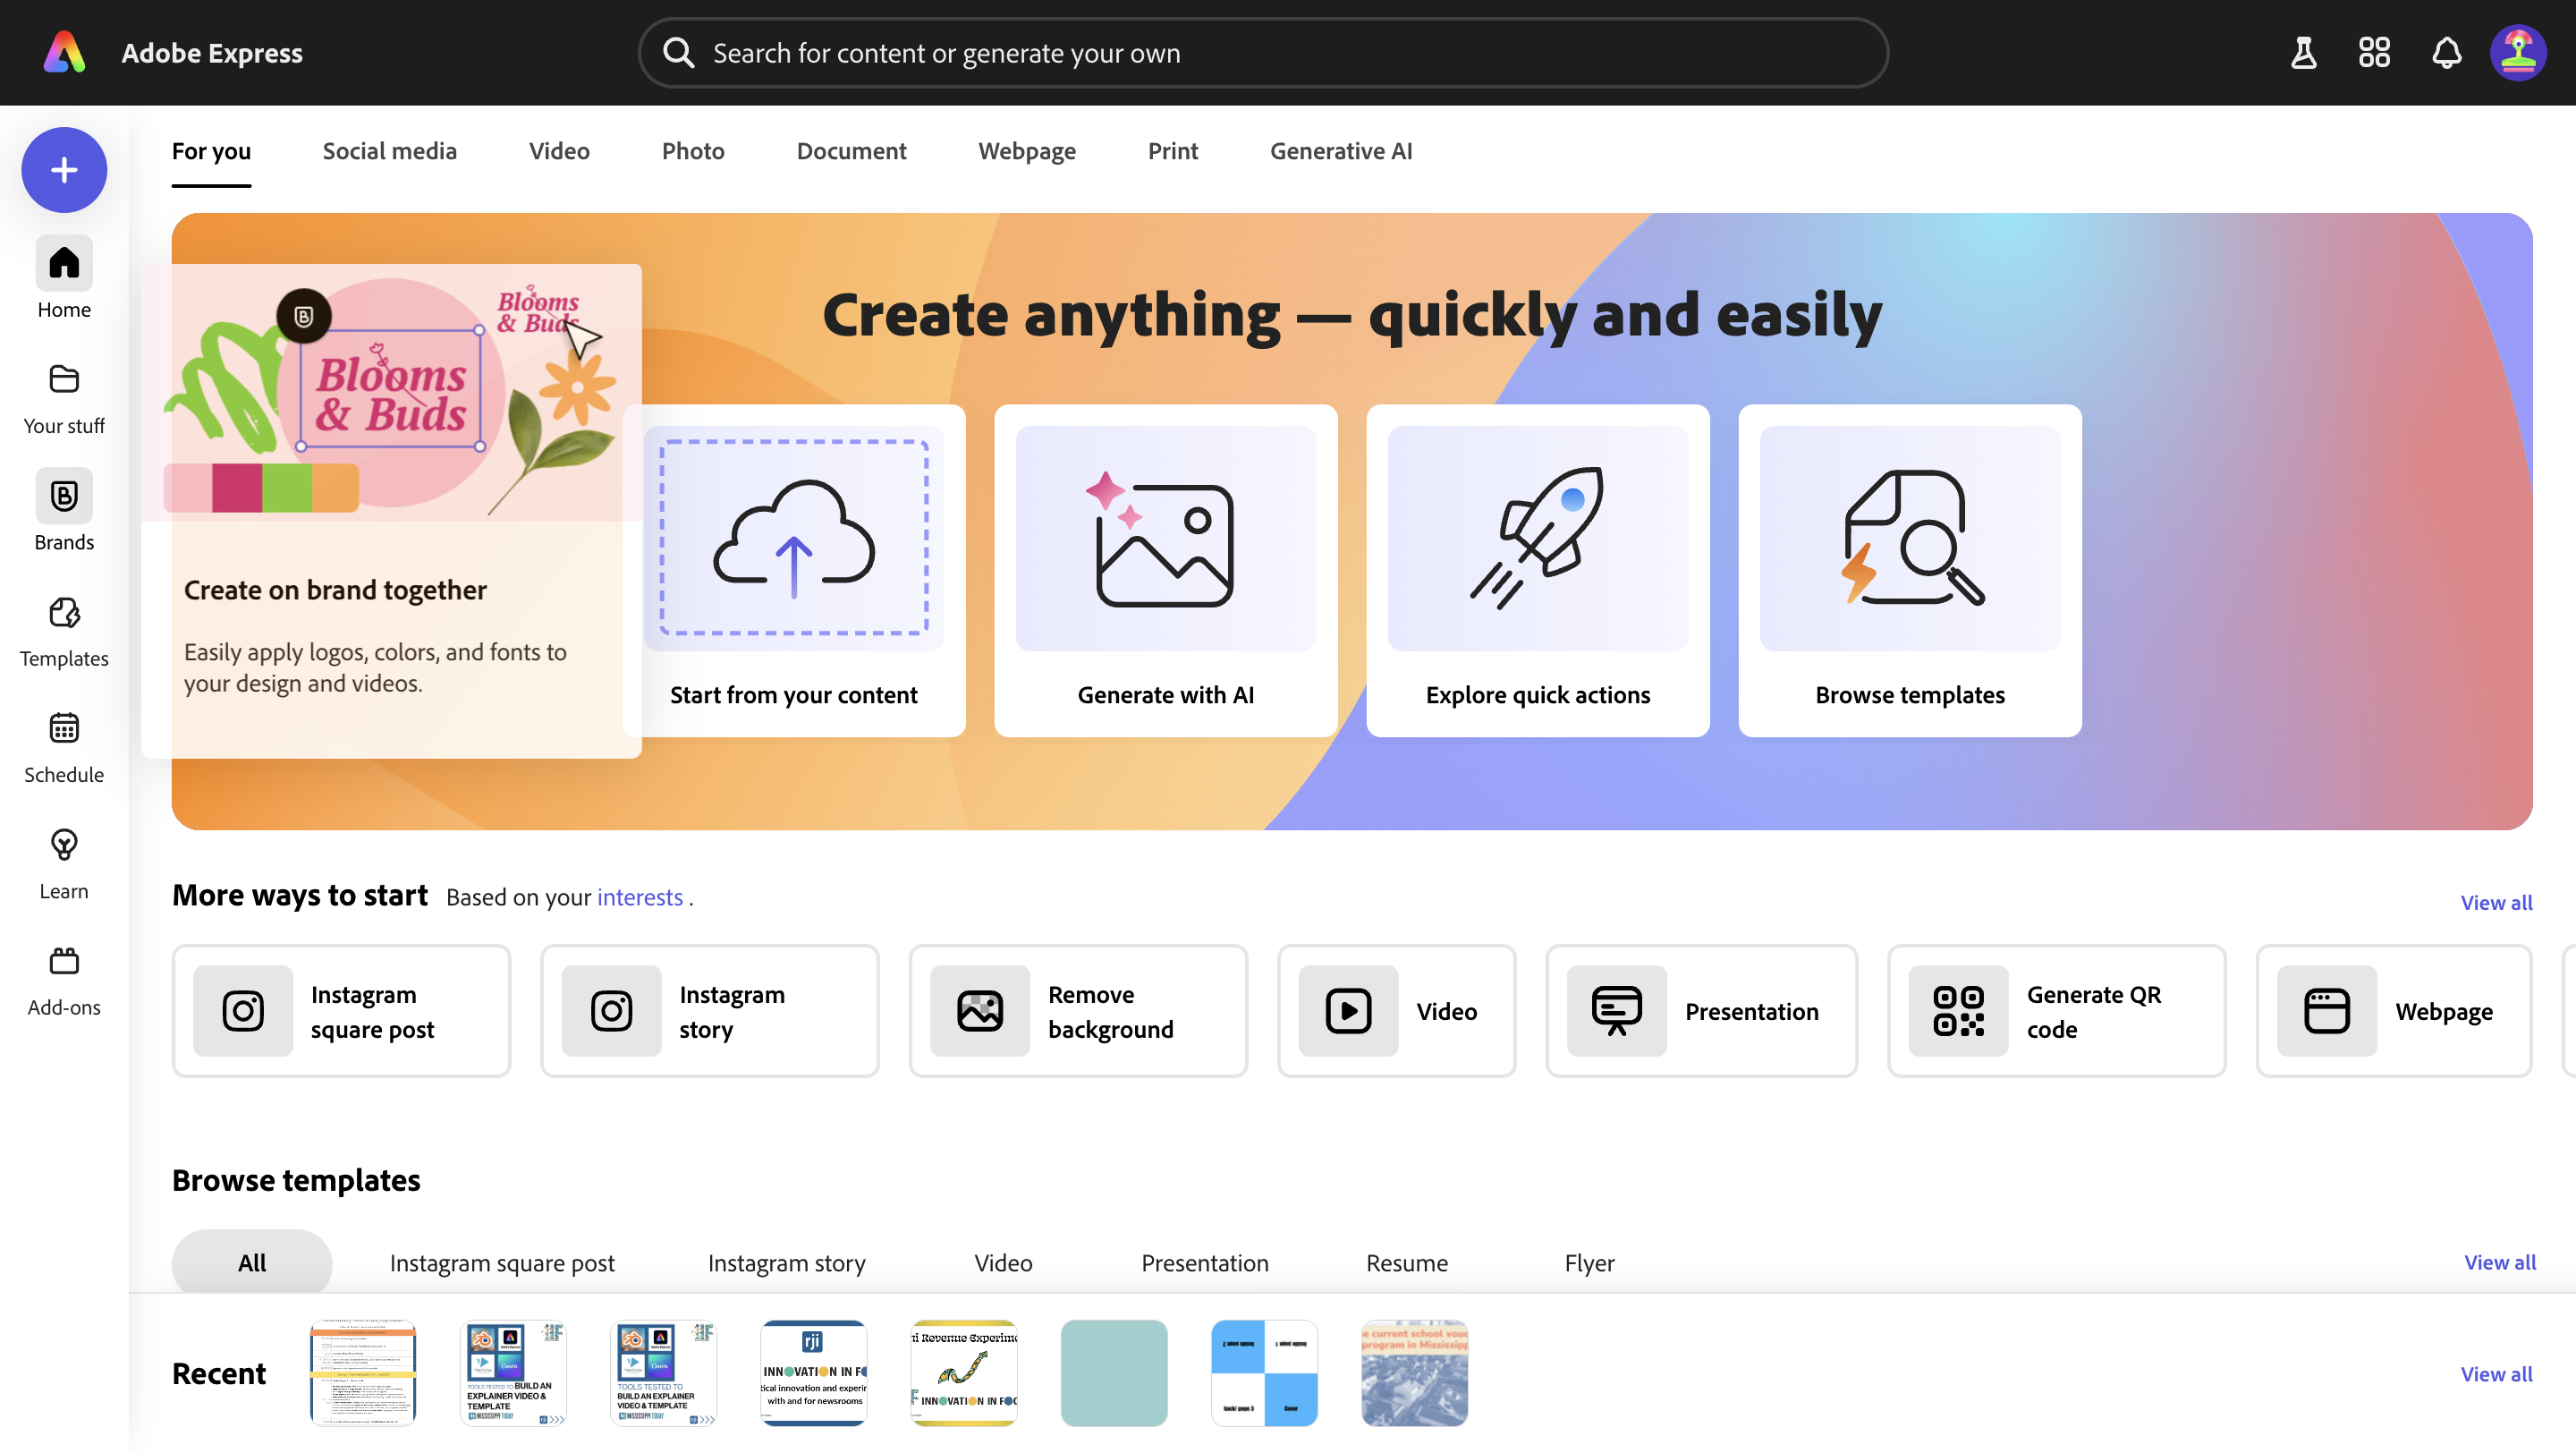Click View all in Recent row
Viewport: 2576px width, 1453px height.
pyautogui.click(x=2496, y=1374)
